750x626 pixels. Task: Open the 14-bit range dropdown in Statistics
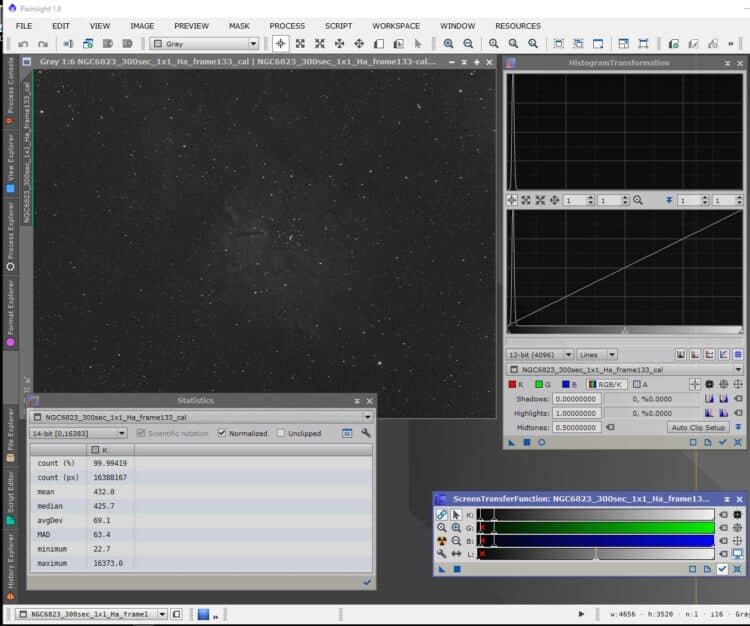(78, 433)
